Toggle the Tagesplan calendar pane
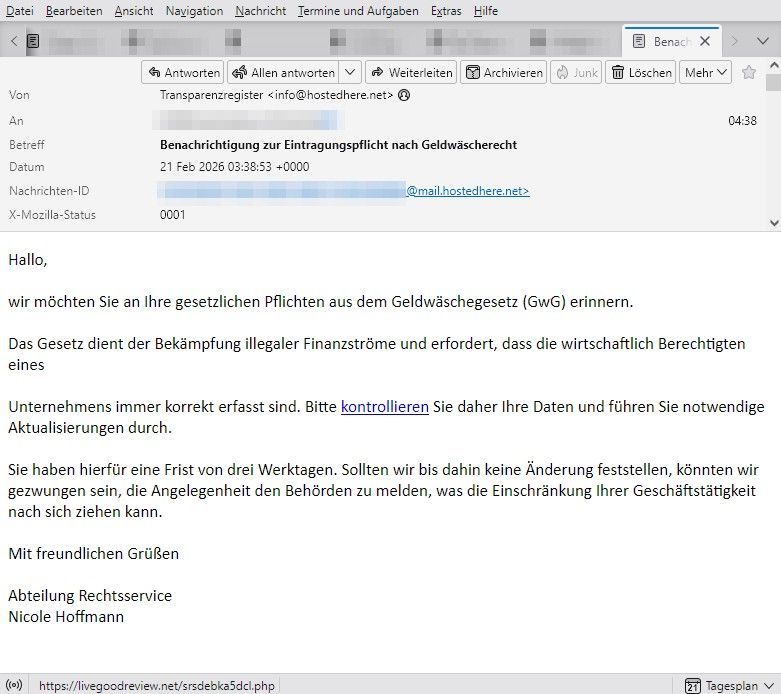 [x=722, y=686]
